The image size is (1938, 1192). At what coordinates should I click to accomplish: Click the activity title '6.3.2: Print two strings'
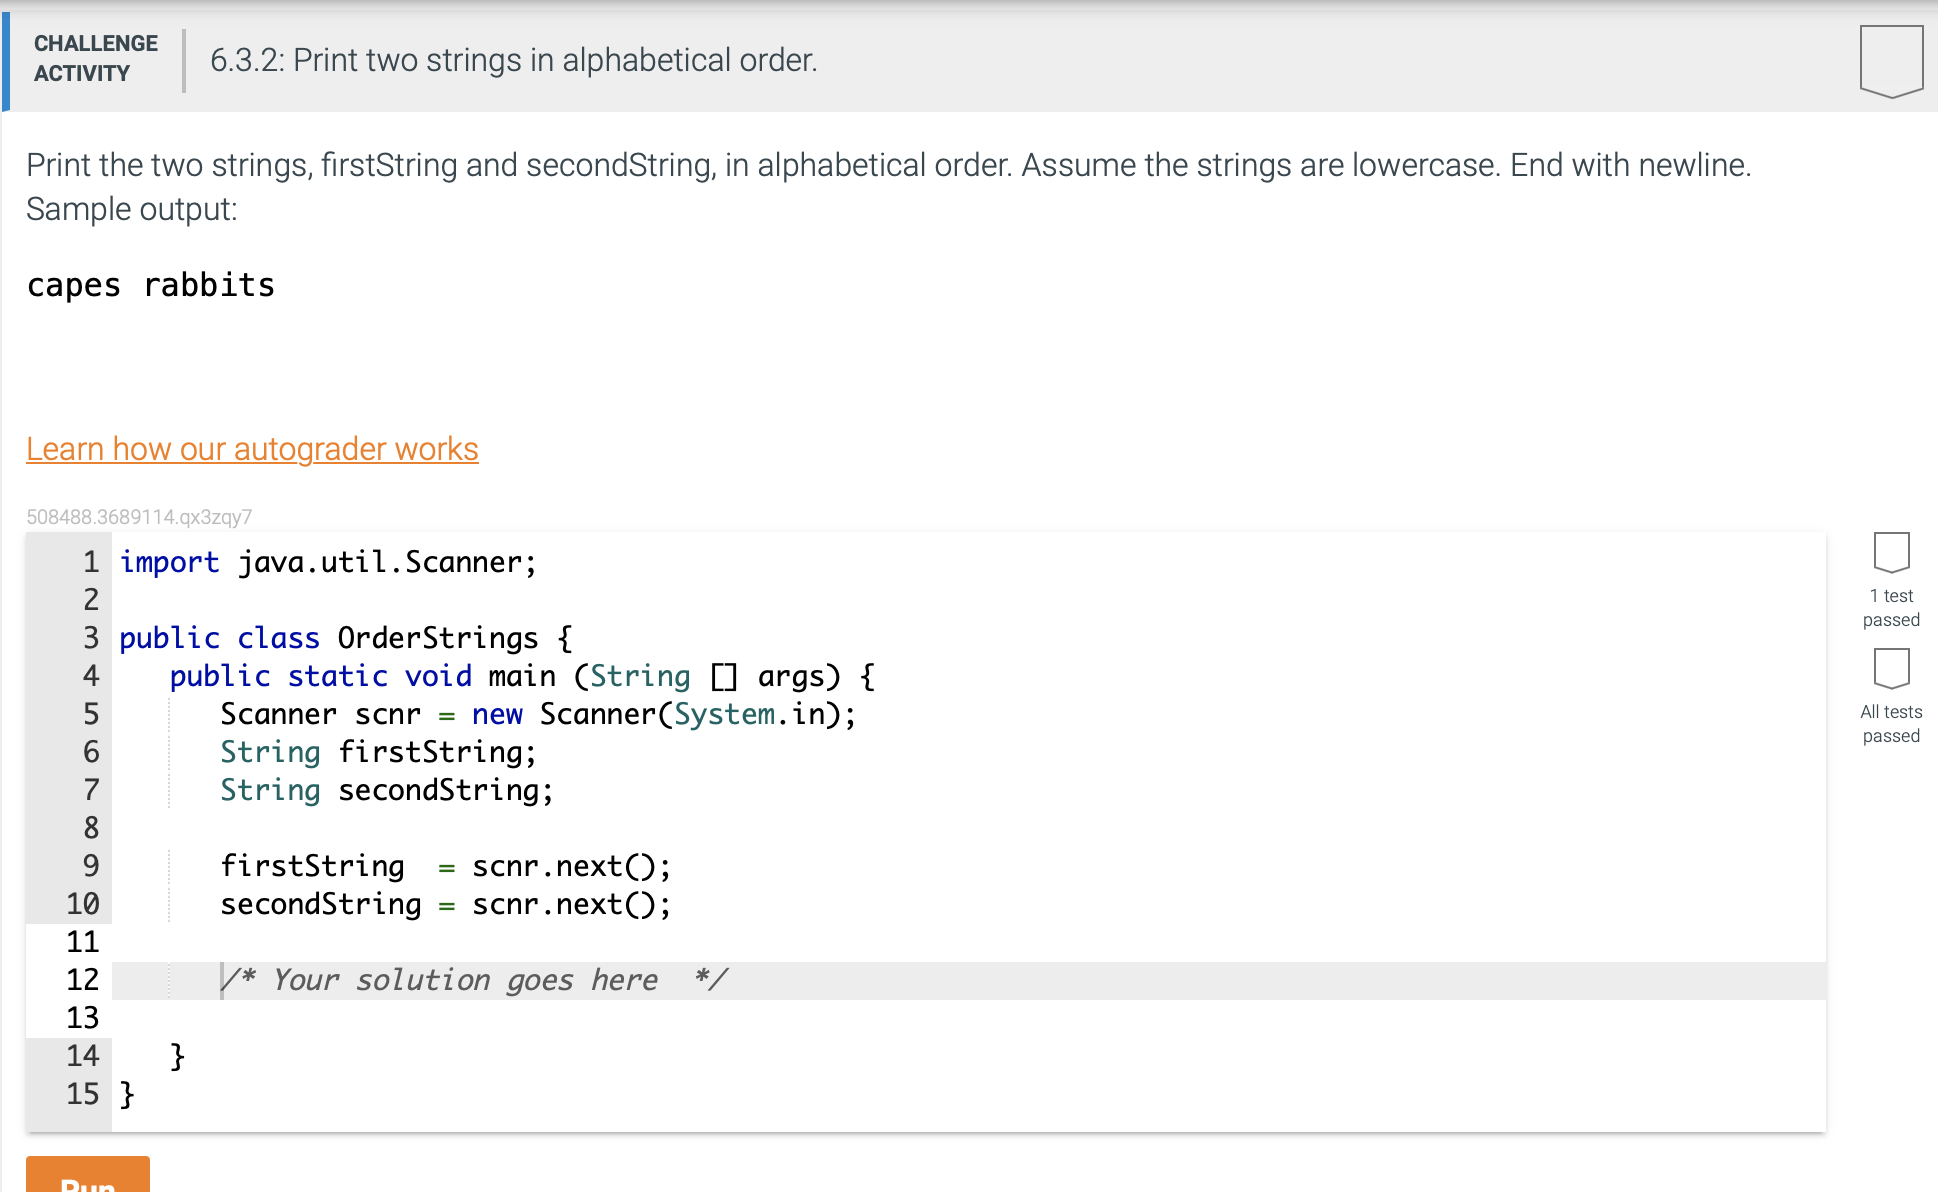click(513, 60)
